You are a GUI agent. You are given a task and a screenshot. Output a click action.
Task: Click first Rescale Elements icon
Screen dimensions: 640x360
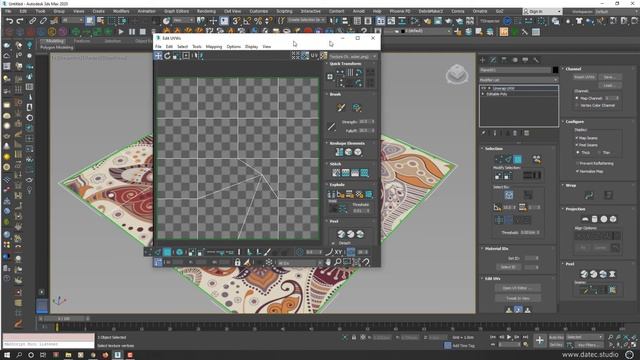coord(339,152)
